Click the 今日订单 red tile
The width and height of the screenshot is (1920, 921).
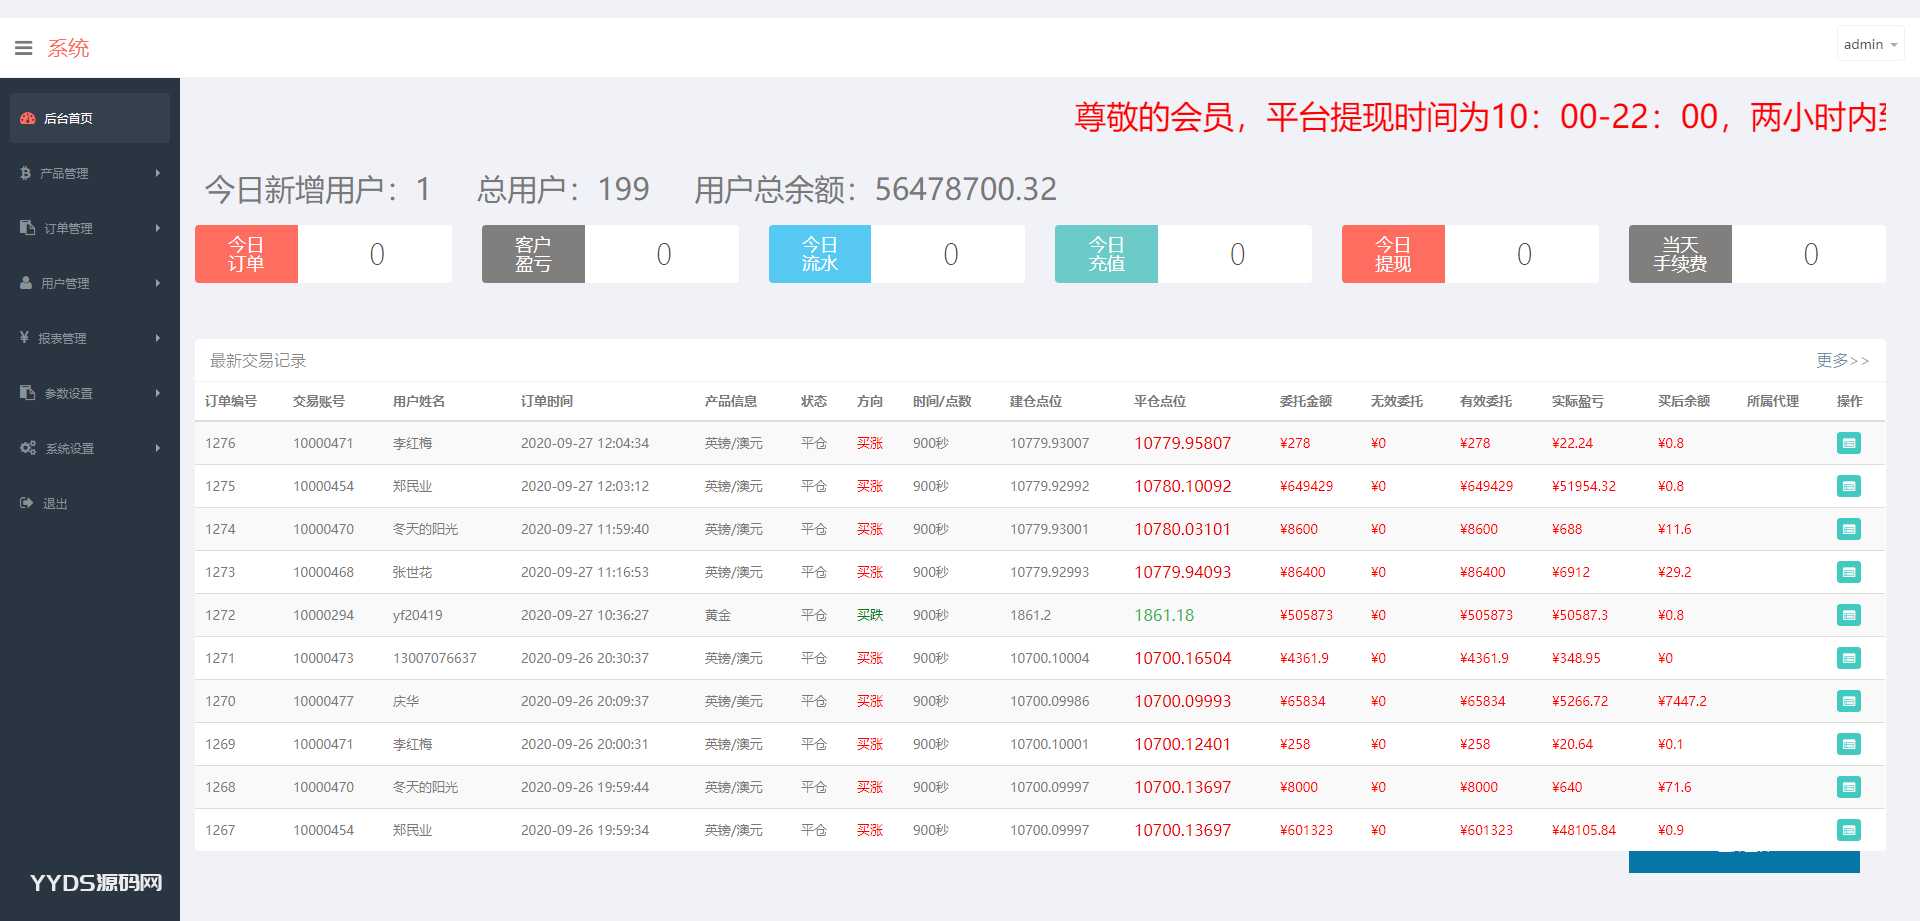(246, 254)
